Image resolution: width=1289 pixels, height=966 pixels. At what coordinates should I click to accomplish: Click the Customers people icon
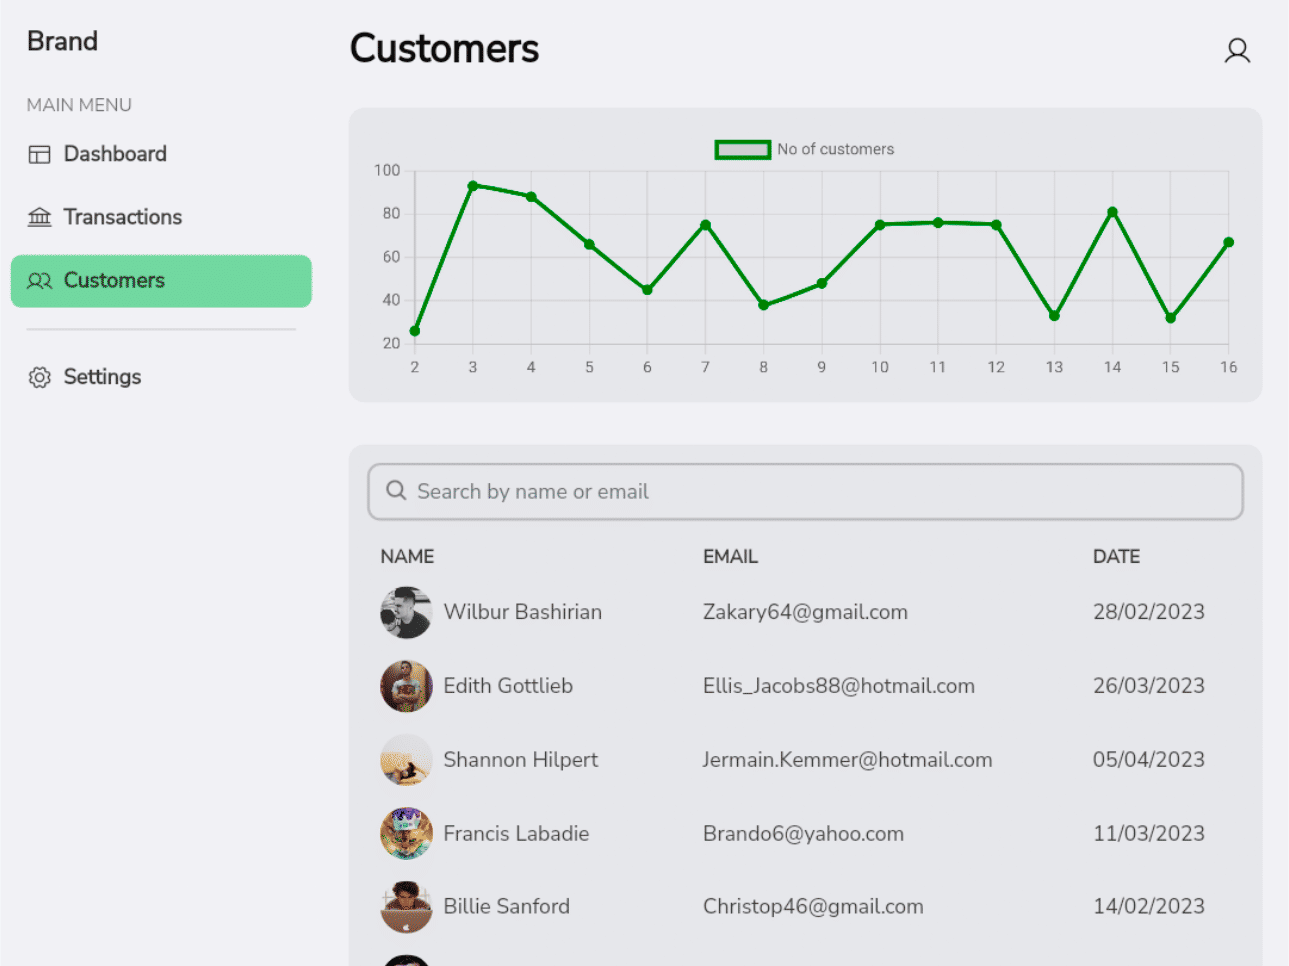click(x=40, y=281)
